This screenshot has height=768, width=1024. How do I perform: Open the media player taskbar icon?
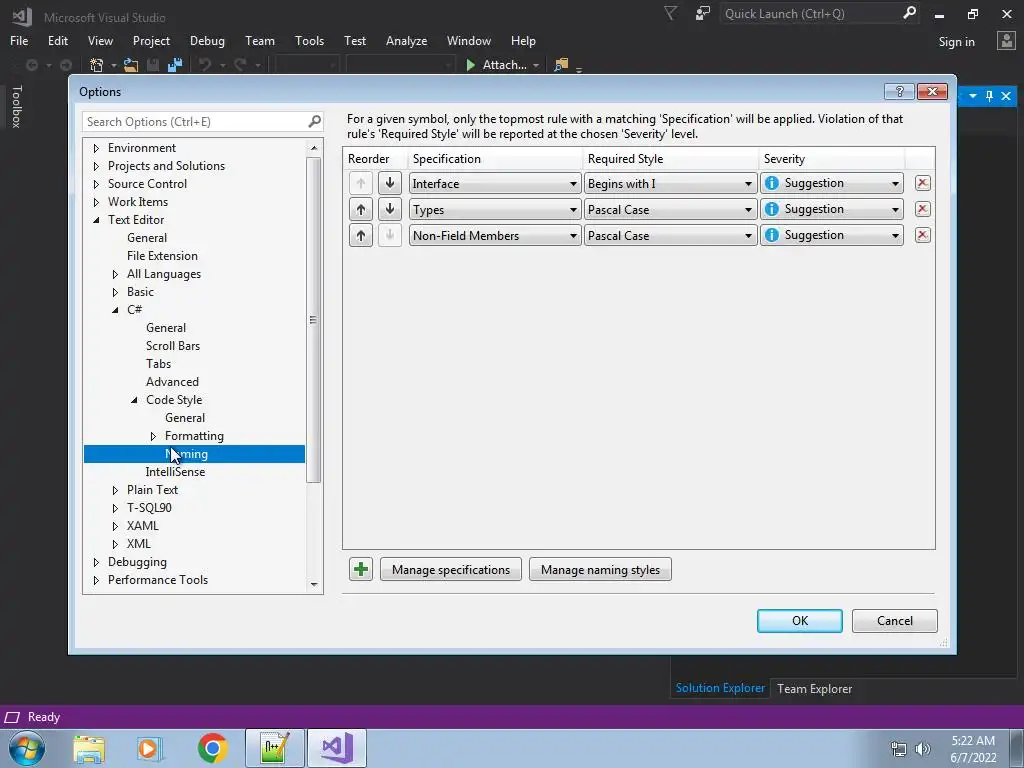click(x=149, y=748)
